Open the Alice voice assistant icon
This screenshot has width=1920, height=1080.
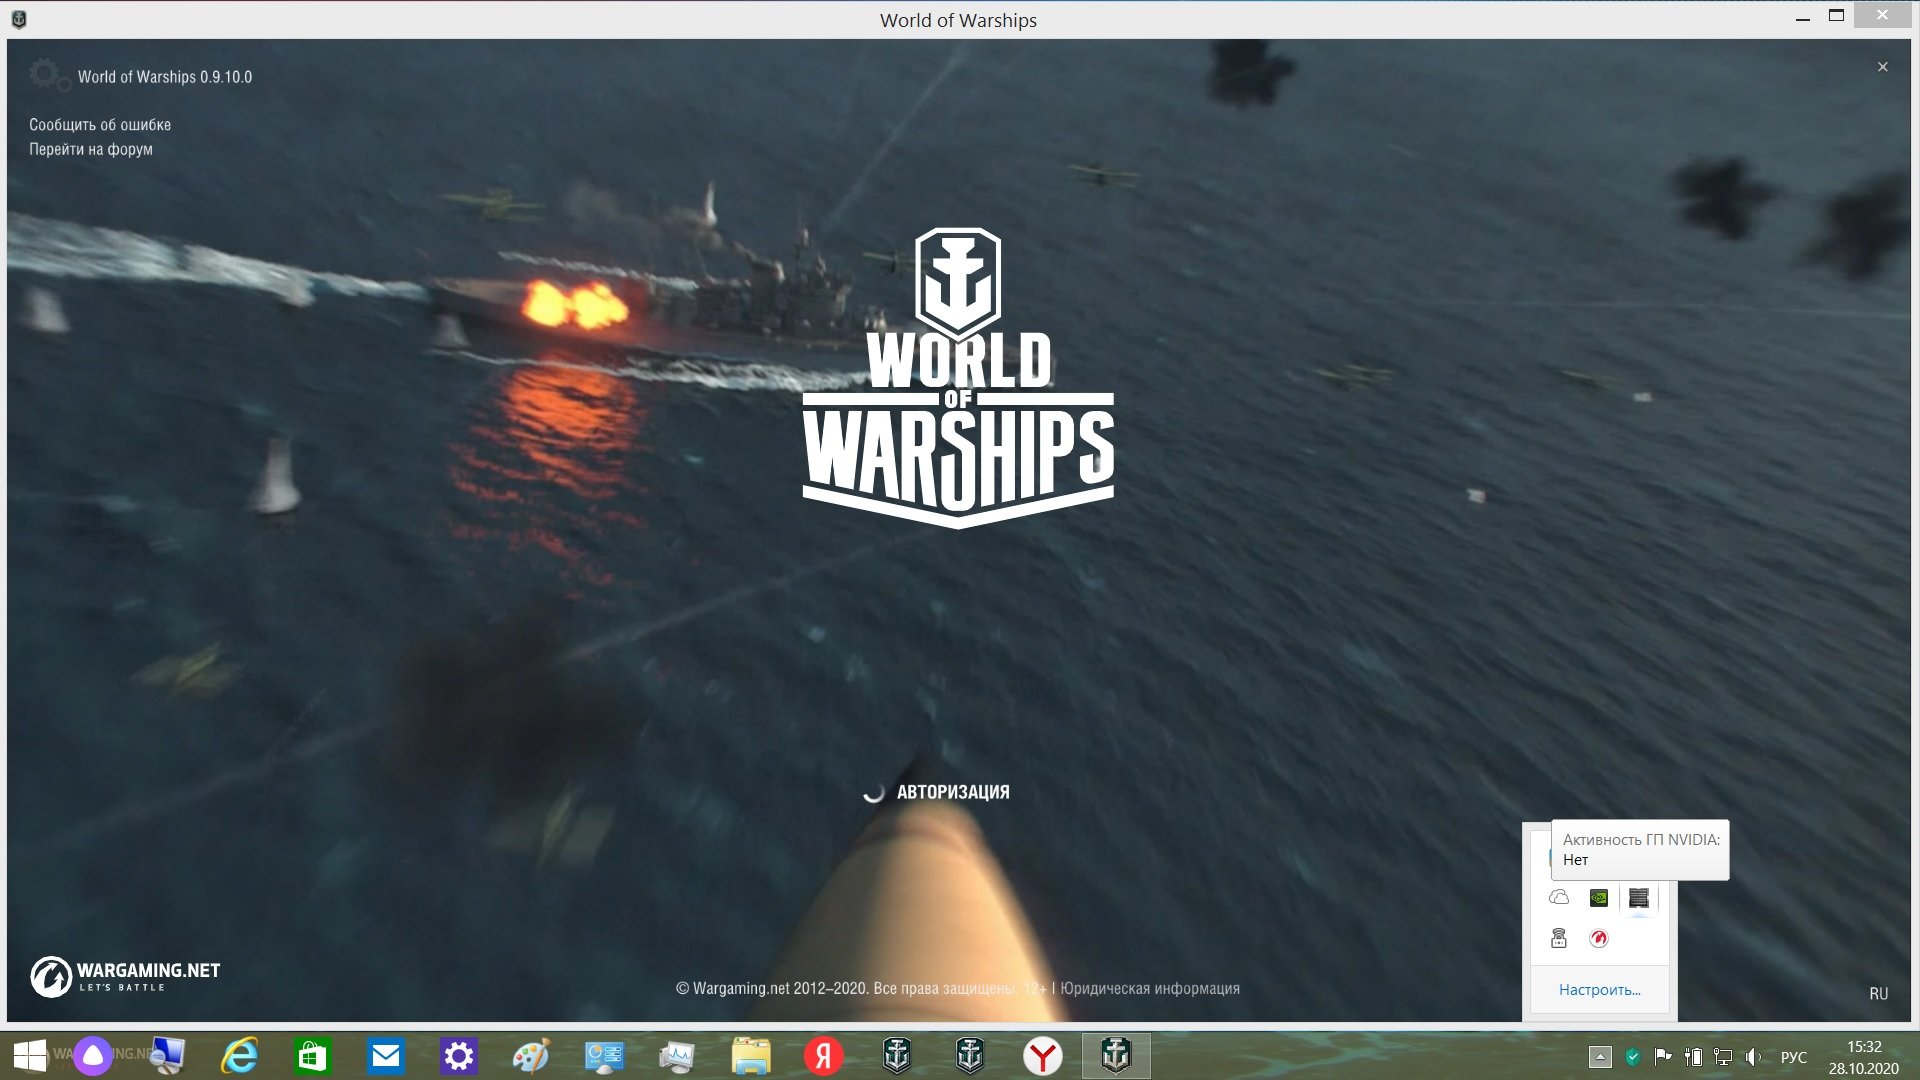(93, 1056)
